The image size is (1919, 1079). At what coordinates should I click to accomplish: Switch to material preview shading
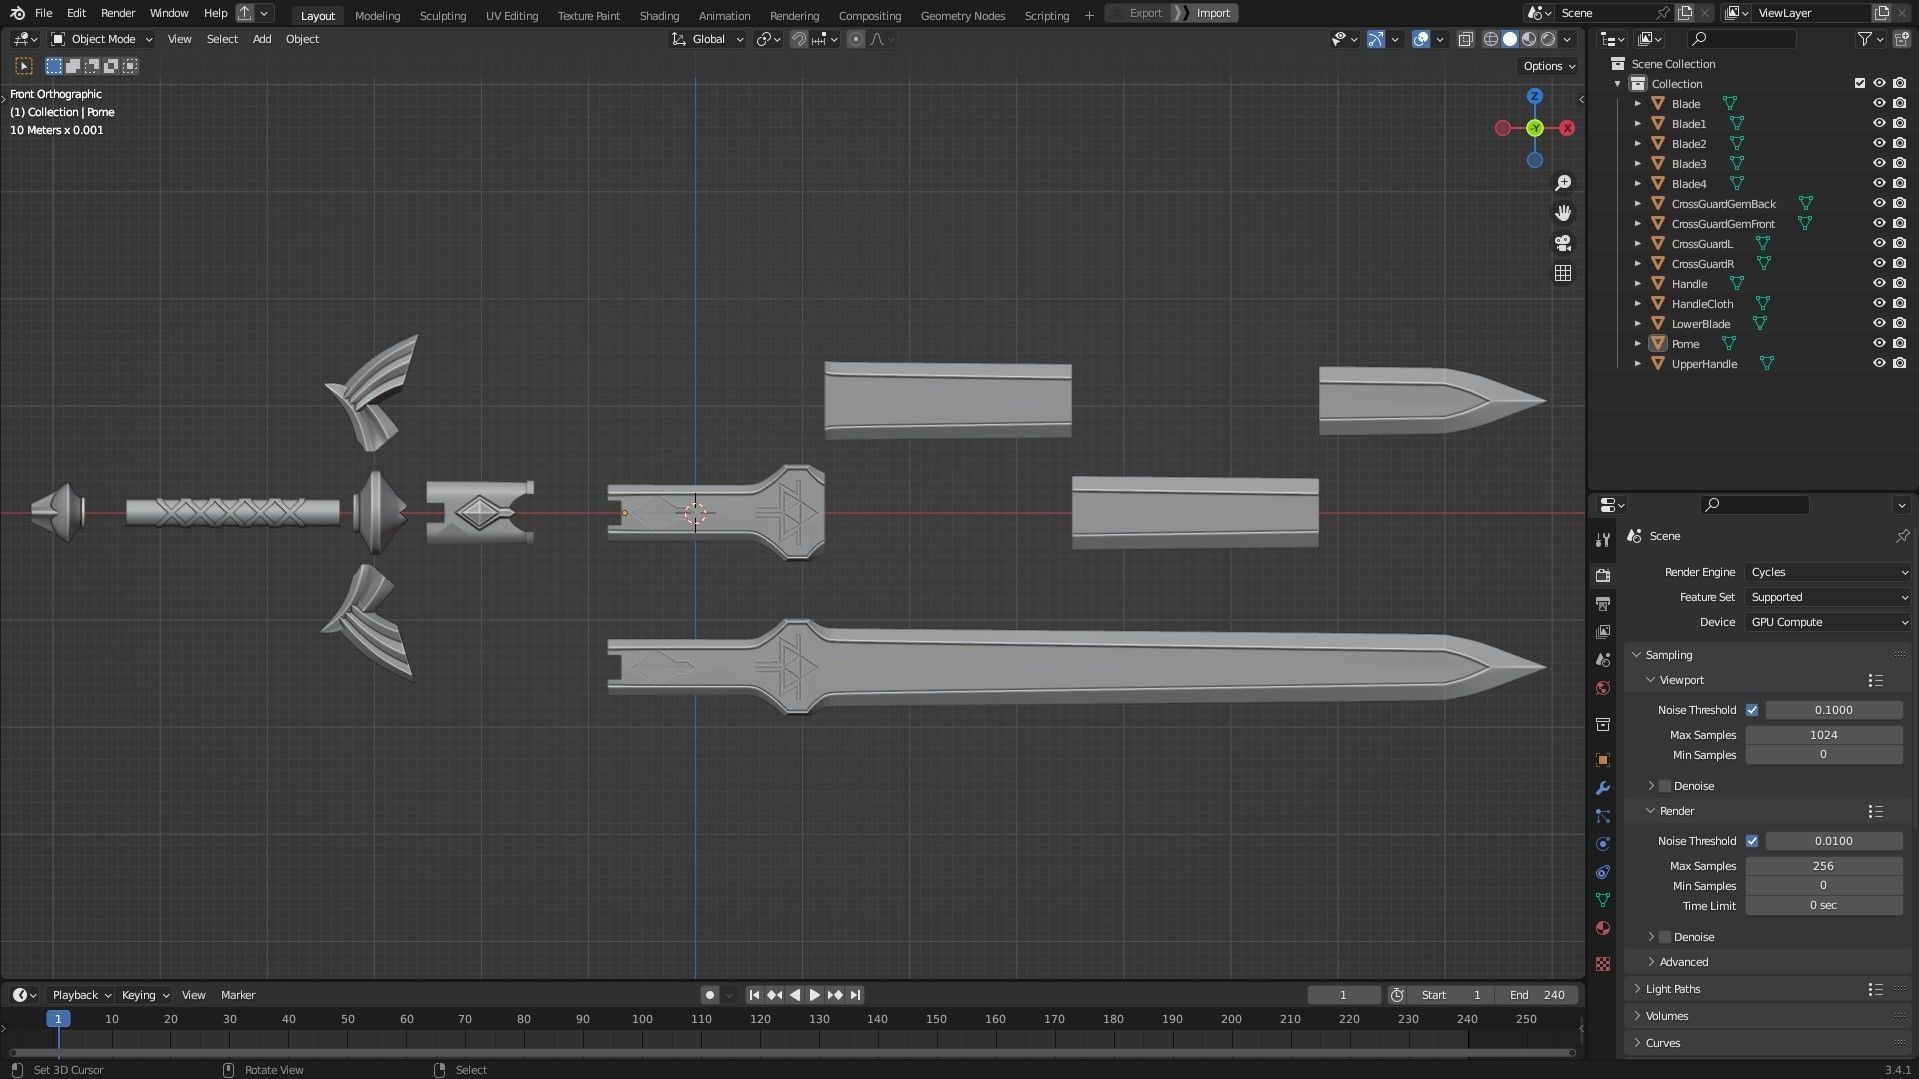1529,39
